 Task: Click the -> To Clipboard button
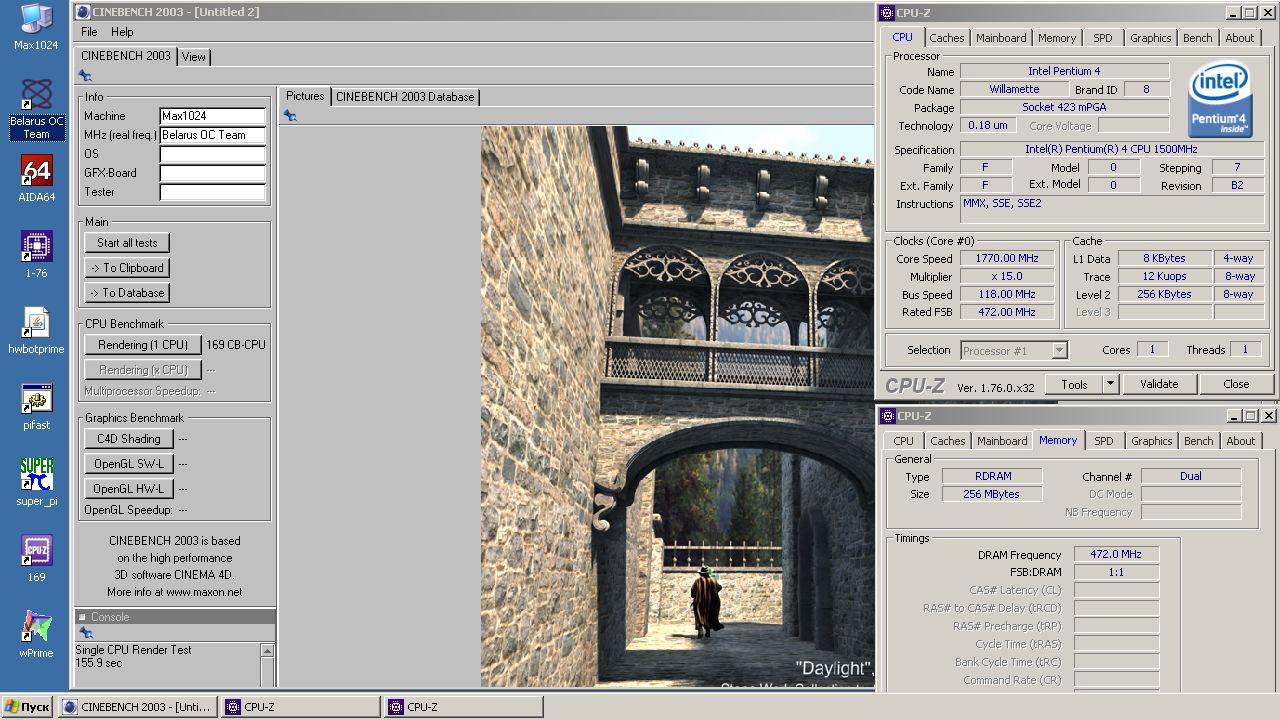point(127,268)
